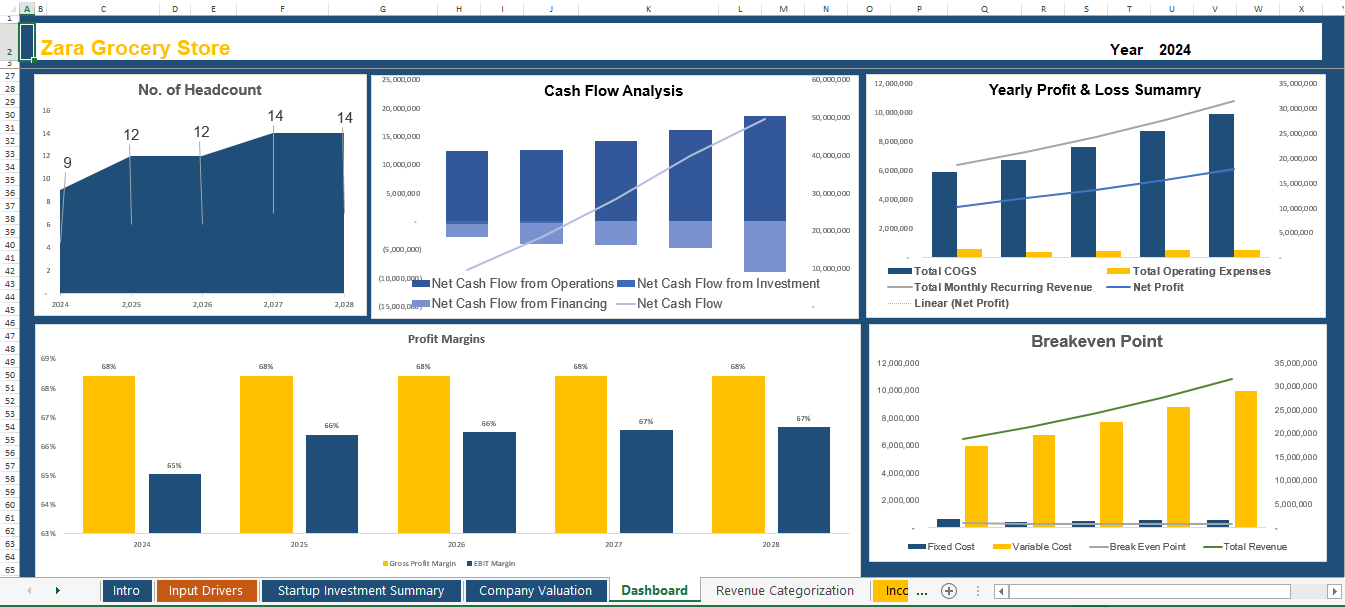
Task: Select the Profit Margins chart title
Action: point(447,339)
